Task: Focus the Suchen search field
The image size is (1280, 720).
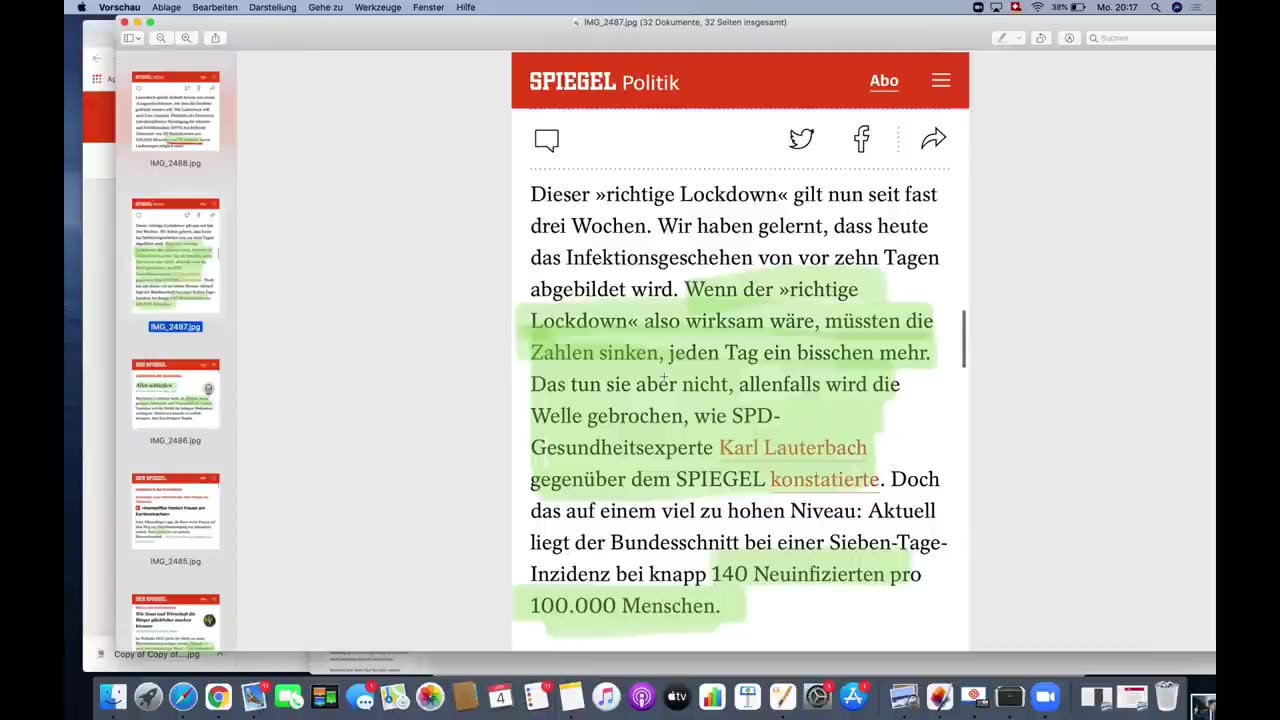Action: (x=1150, y=38)
